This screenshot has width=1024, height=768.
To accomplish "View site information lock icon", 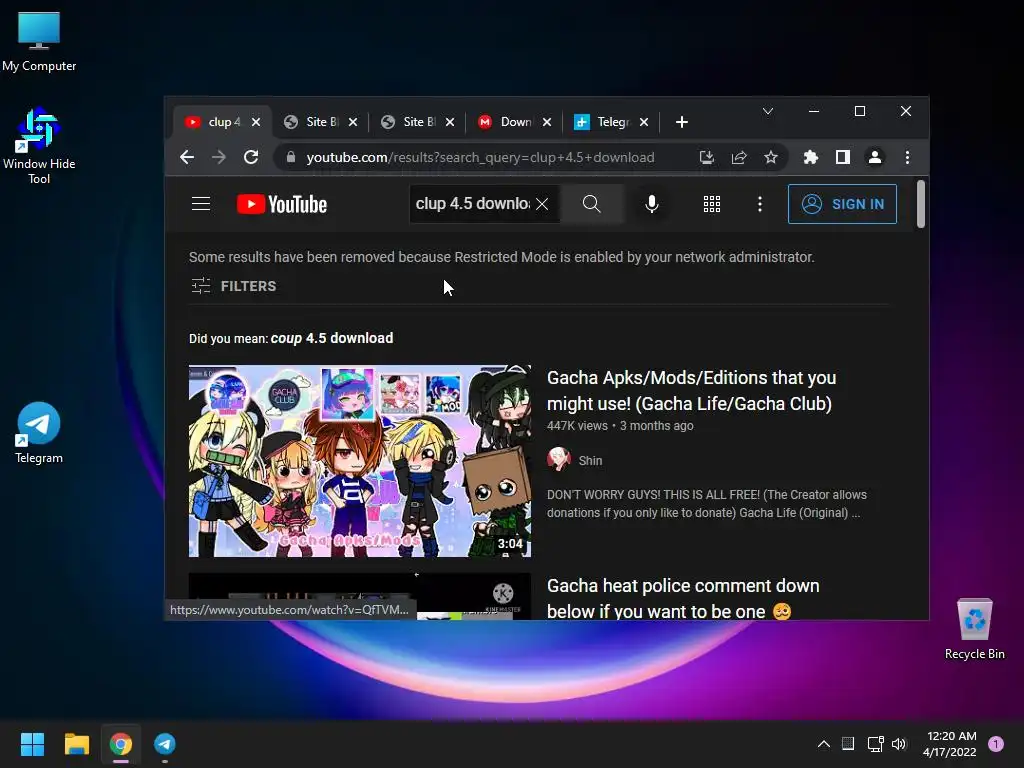I will click(291, 157).
